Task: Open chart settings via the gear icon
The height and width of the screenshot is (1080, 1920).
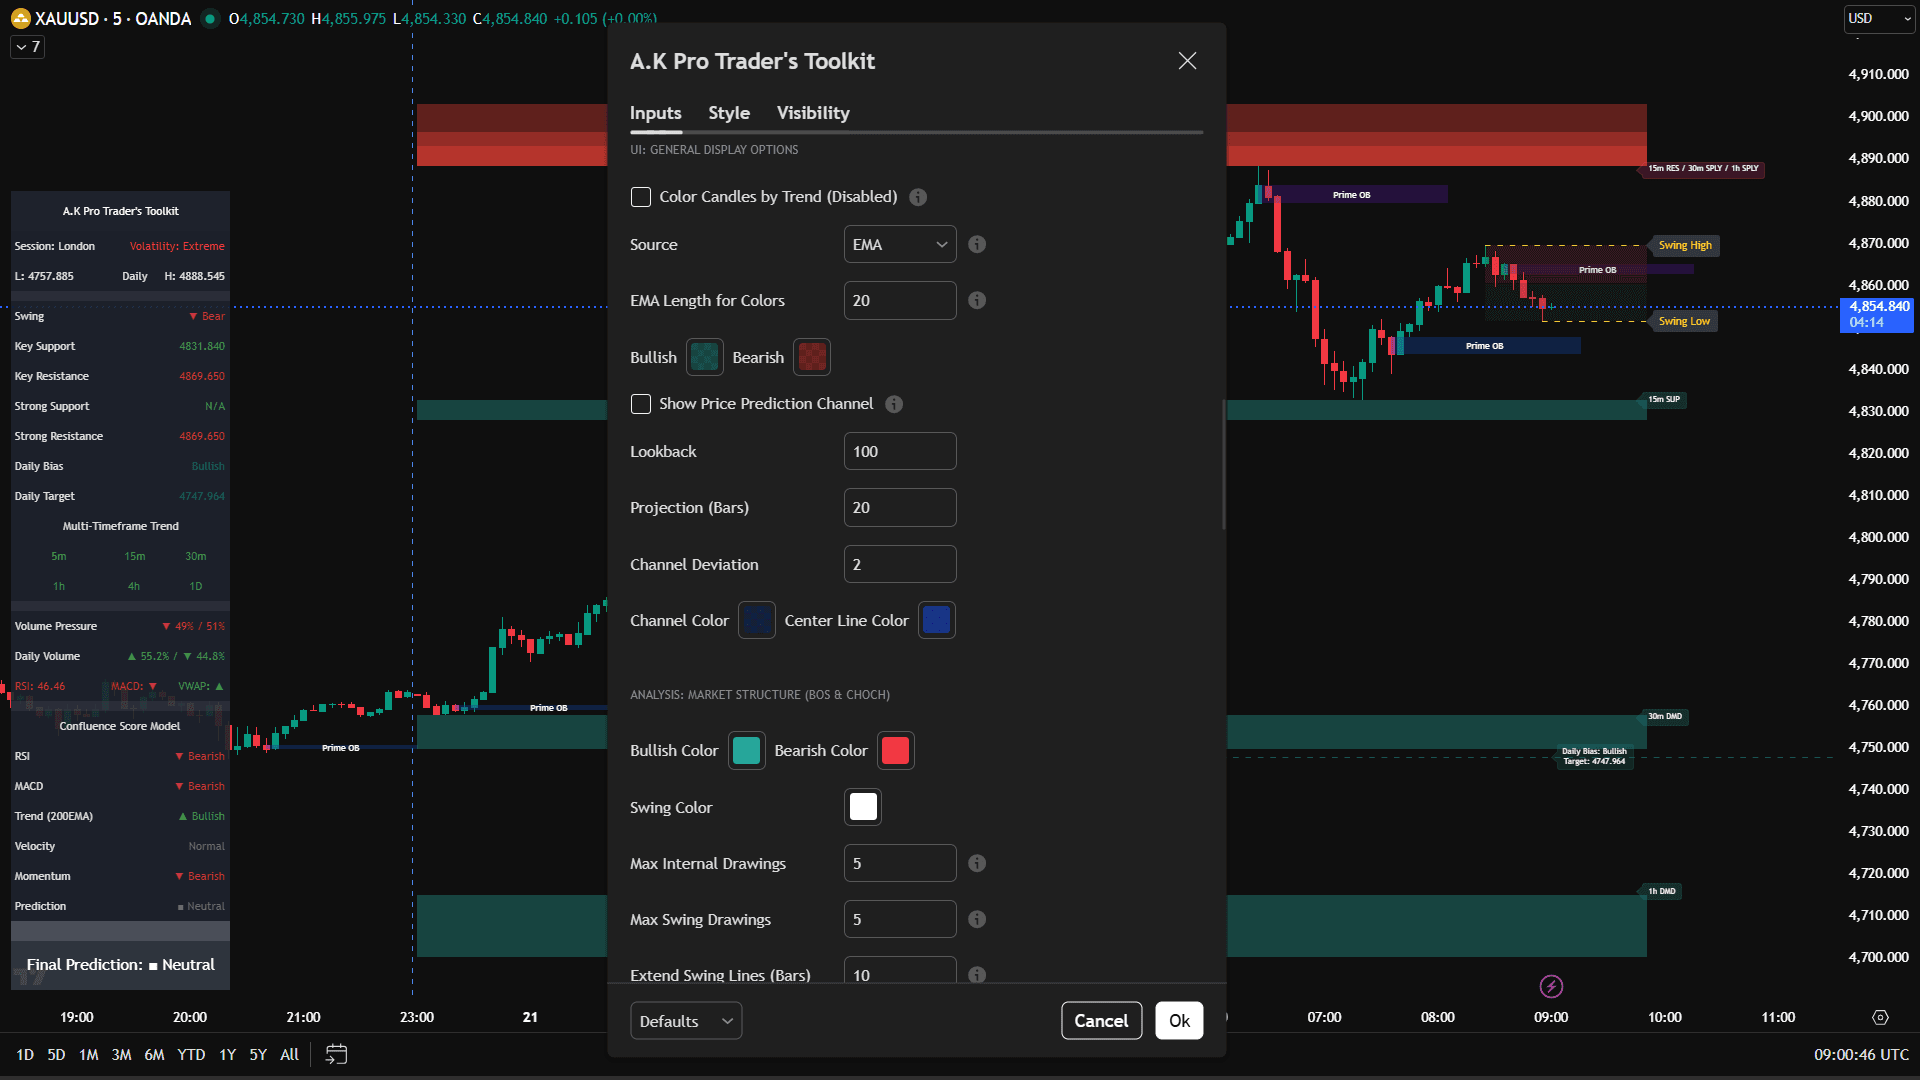Action: [x=1880, y=1017]
